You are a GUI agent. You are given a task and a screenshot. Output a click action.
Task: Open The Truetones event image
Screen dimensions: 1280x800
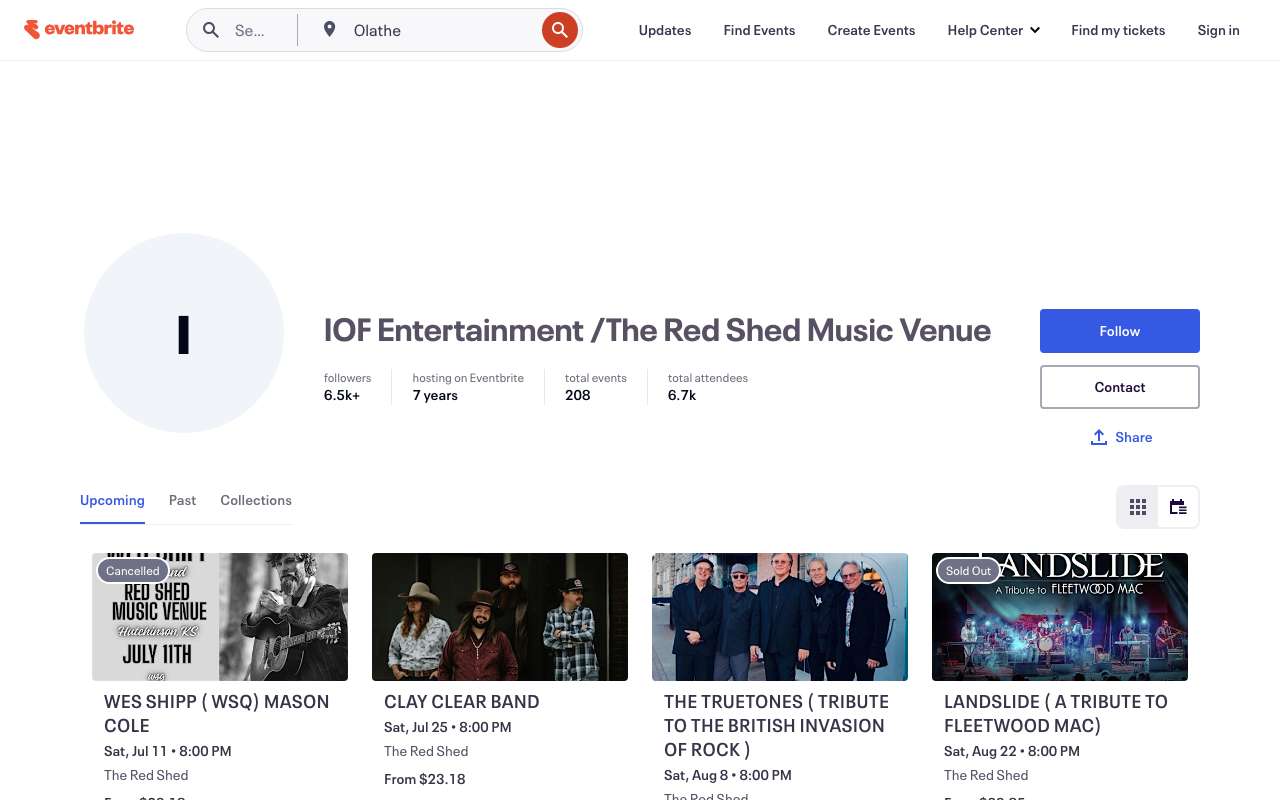(x=780, y=617)
